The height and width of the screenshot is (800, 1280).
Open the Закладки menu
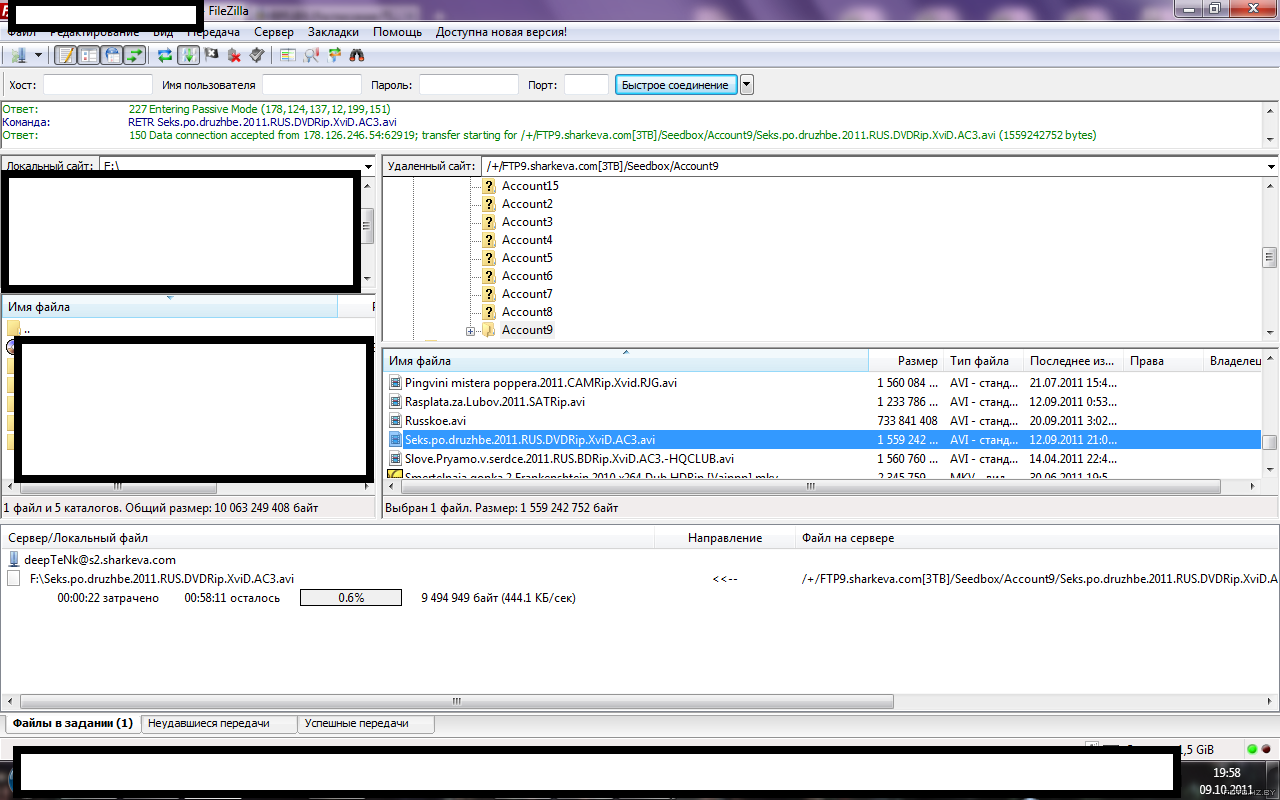(333, 32)
